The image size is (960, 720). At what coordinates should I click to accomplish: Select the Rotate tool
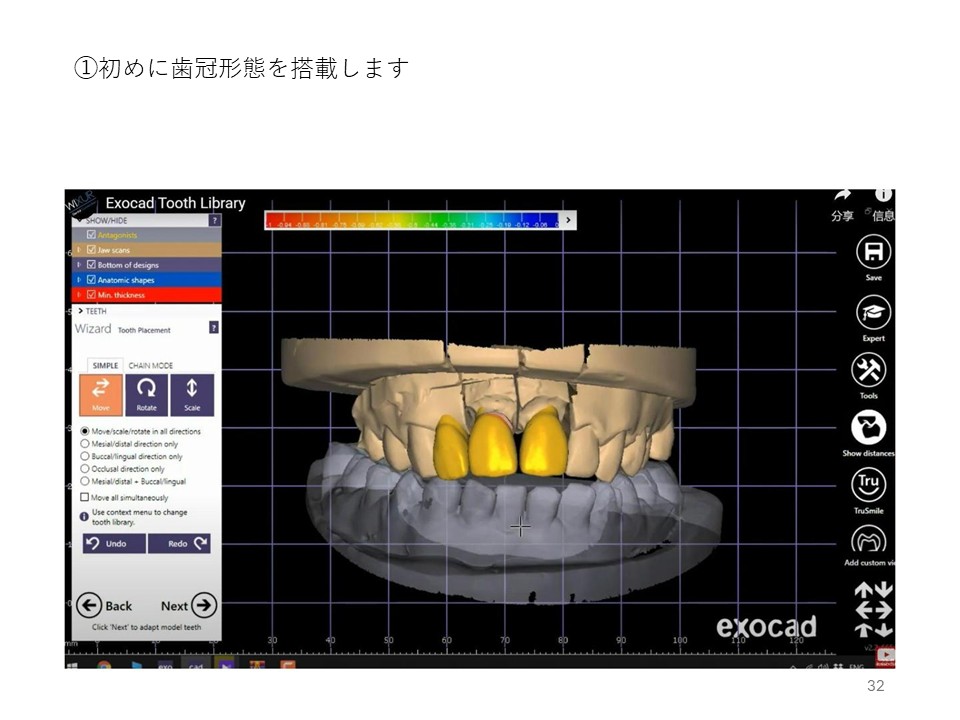[146, 394]
